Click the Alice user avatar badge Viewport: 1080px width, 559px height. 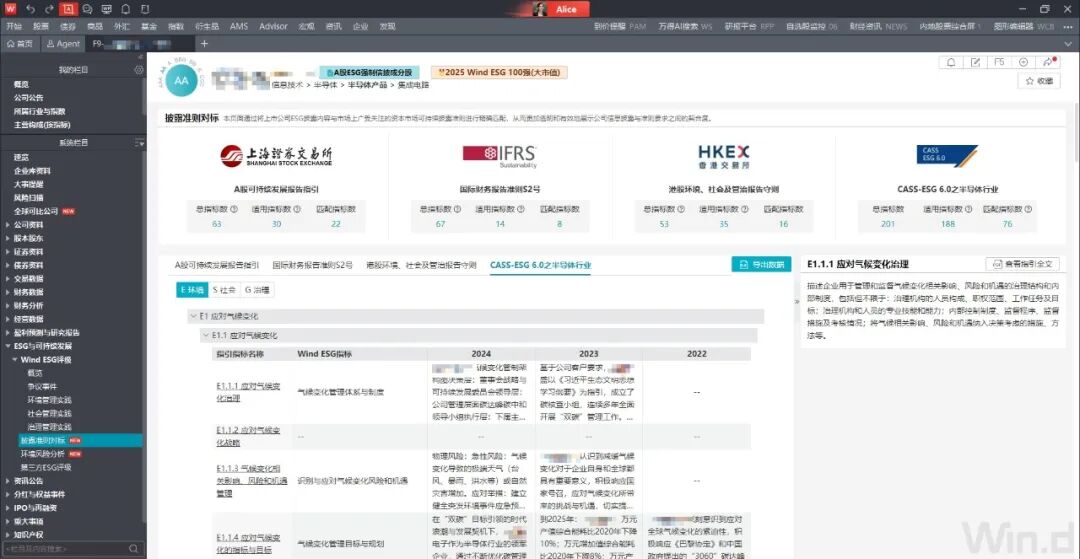[x=562, y=9]
